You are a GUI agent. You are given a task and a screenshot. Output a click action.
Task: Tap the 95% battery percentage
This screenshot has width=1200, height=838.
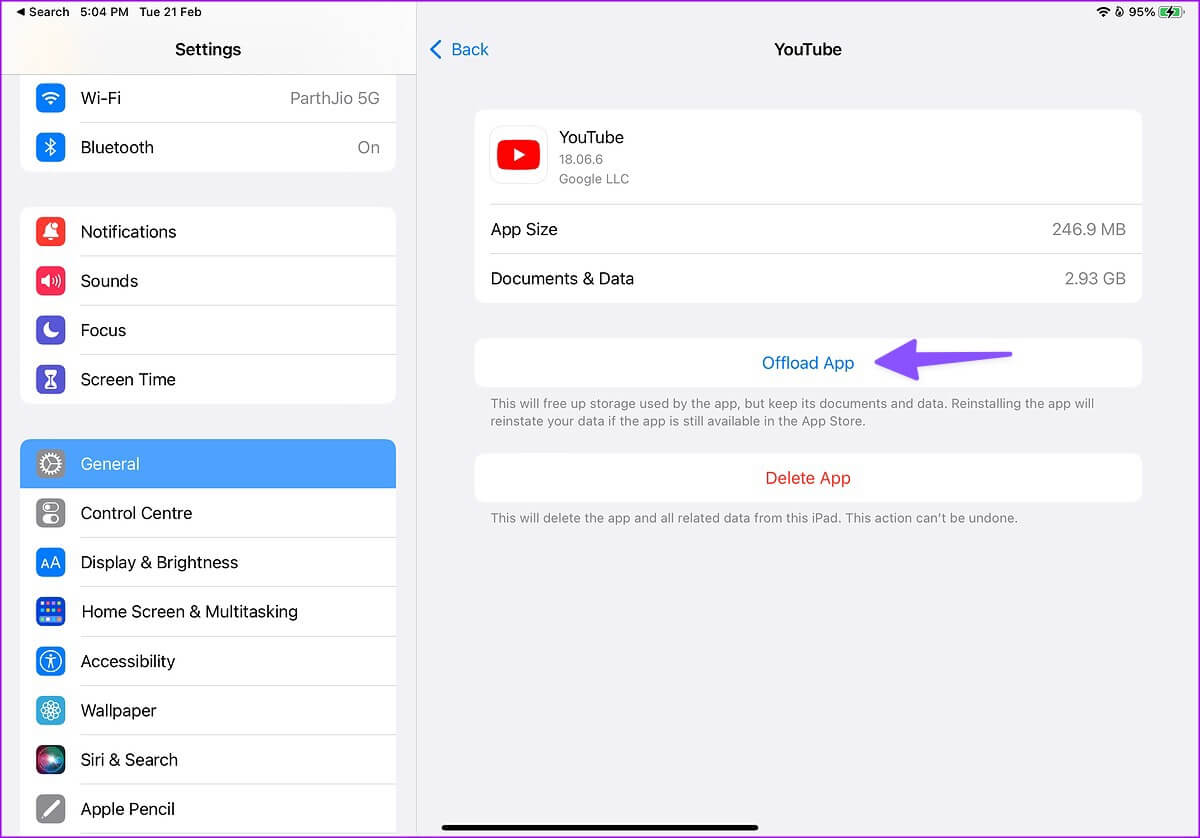pyautogui.click(x=1143, y=12)
